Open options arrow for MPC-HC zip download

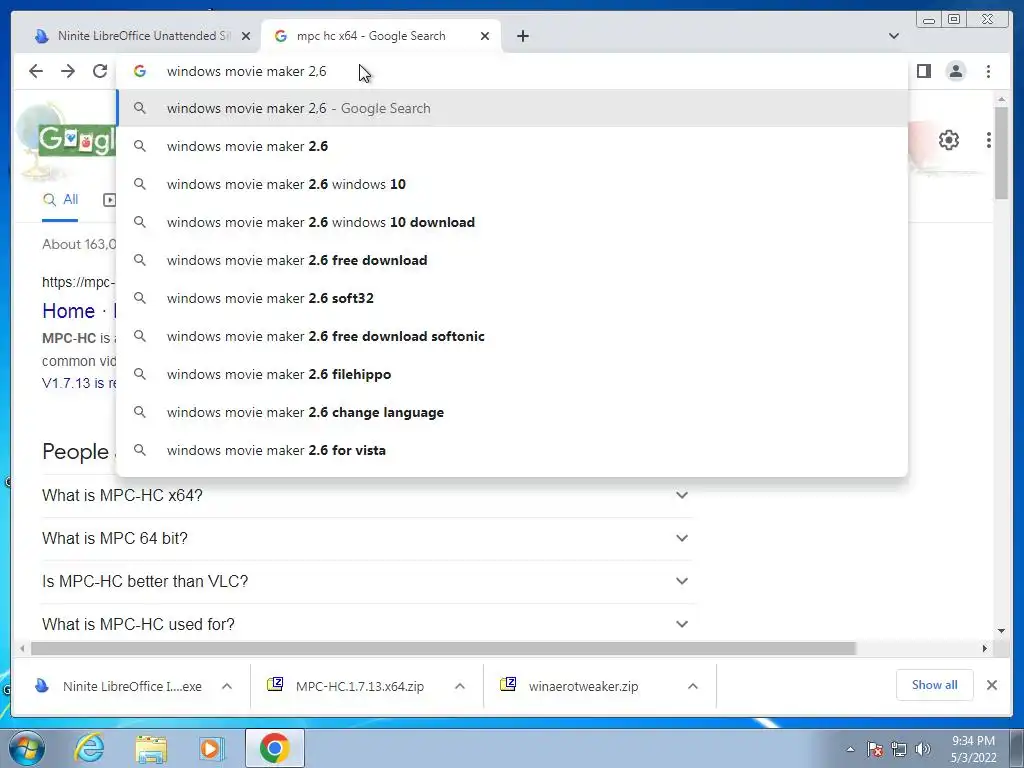[x=460, y=686]
